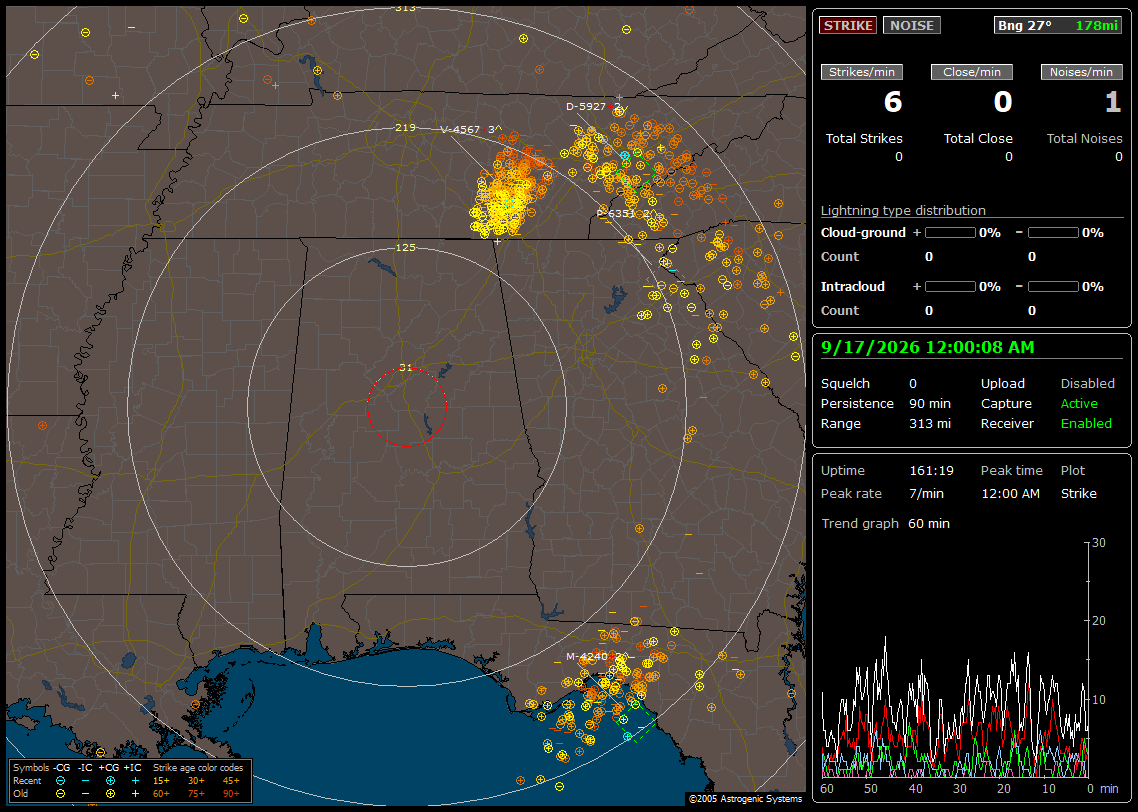Click storm cell label D-6351
Viewport: 1138px width, 812px height.
coord(616,213)
